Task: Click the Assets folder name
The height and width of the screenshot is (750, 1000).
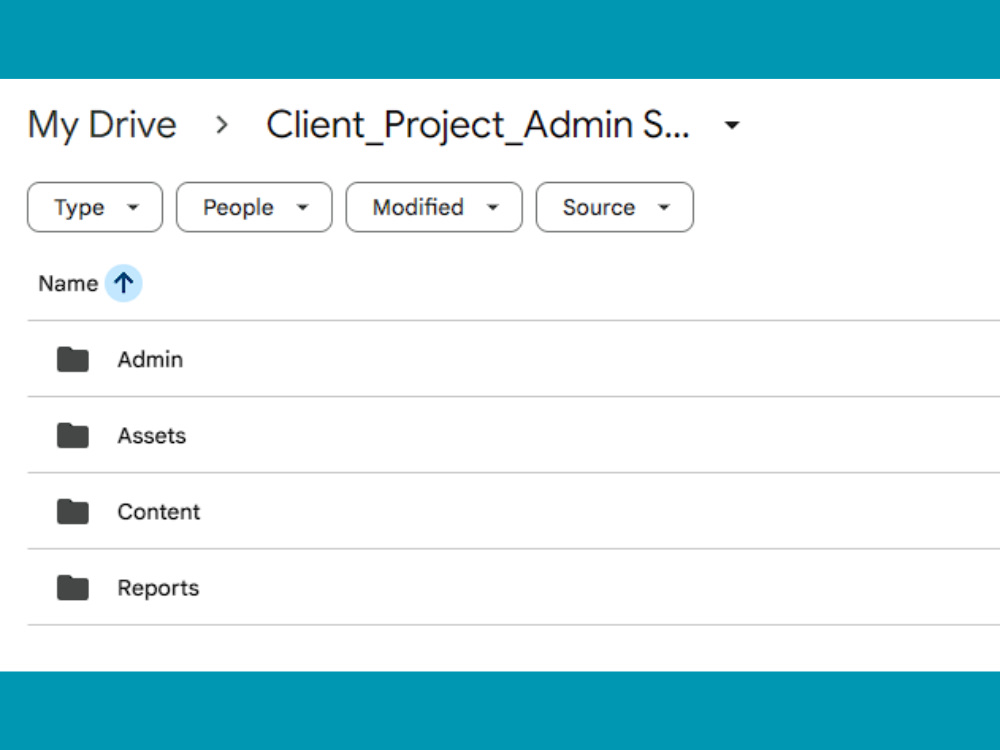Action: click(x=152, y=436)
